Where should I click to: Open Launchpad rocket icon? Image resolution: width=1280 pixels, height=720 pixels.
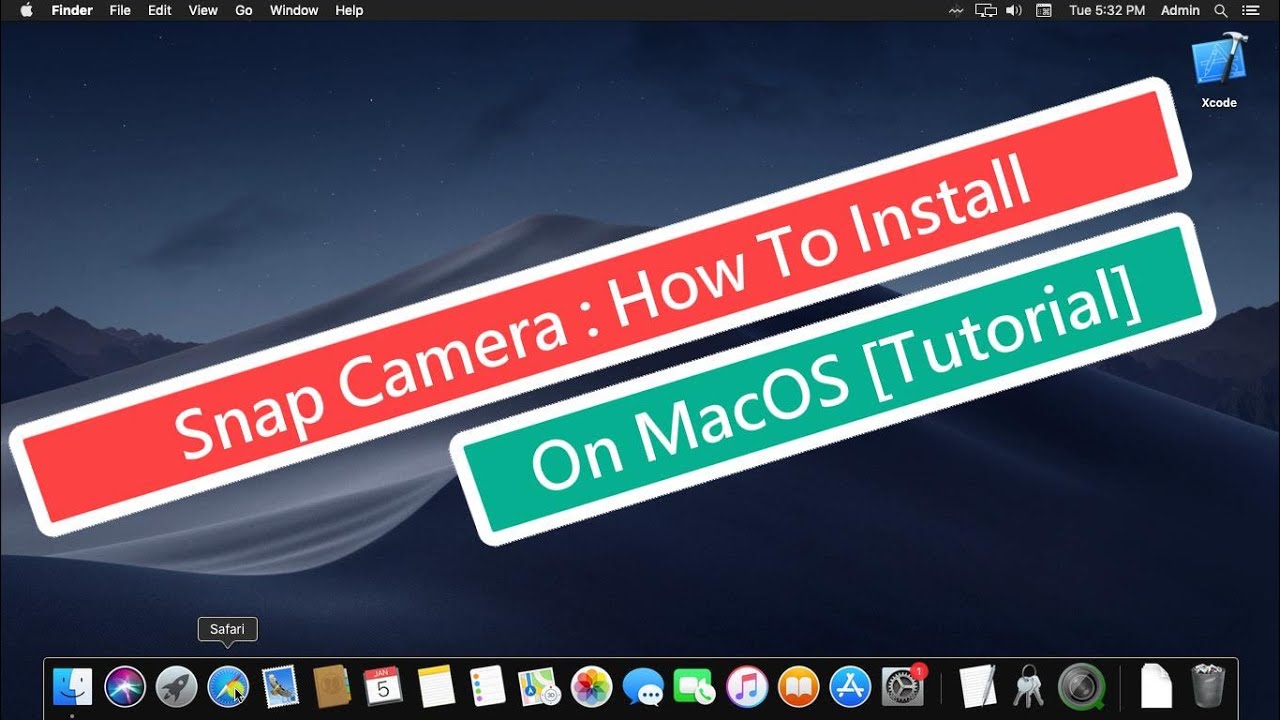(x=176, y=687)
